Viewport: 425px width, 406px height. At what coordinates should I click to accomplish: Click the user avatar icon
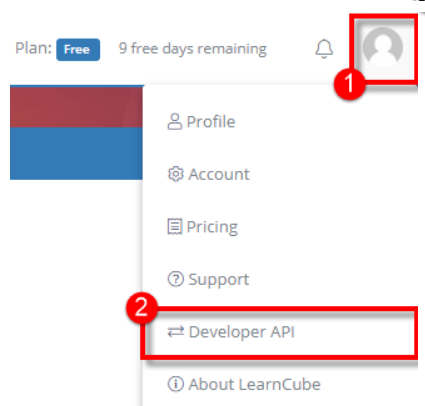point(383,47)
